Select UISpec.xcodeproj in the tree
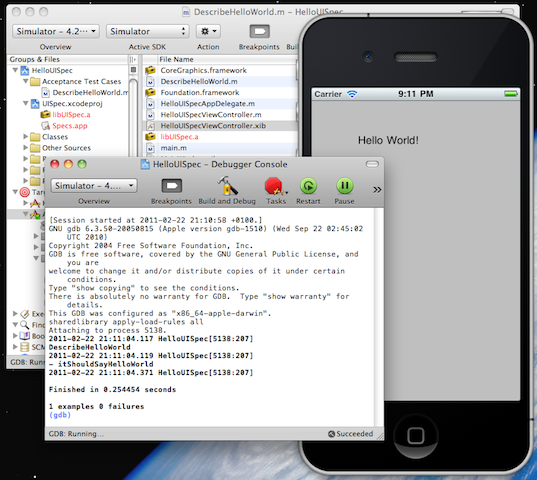The image size is (537, 480). [72, 103]
